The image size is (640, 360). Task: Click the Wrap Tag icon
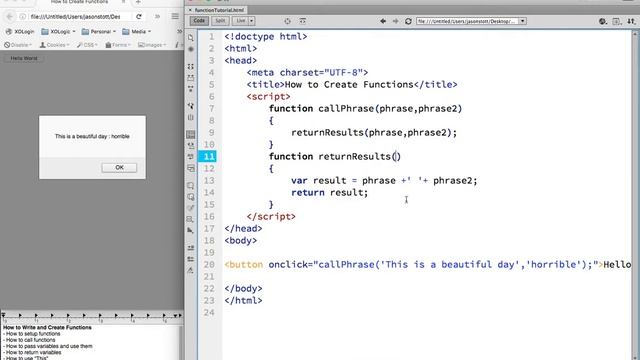191,208
